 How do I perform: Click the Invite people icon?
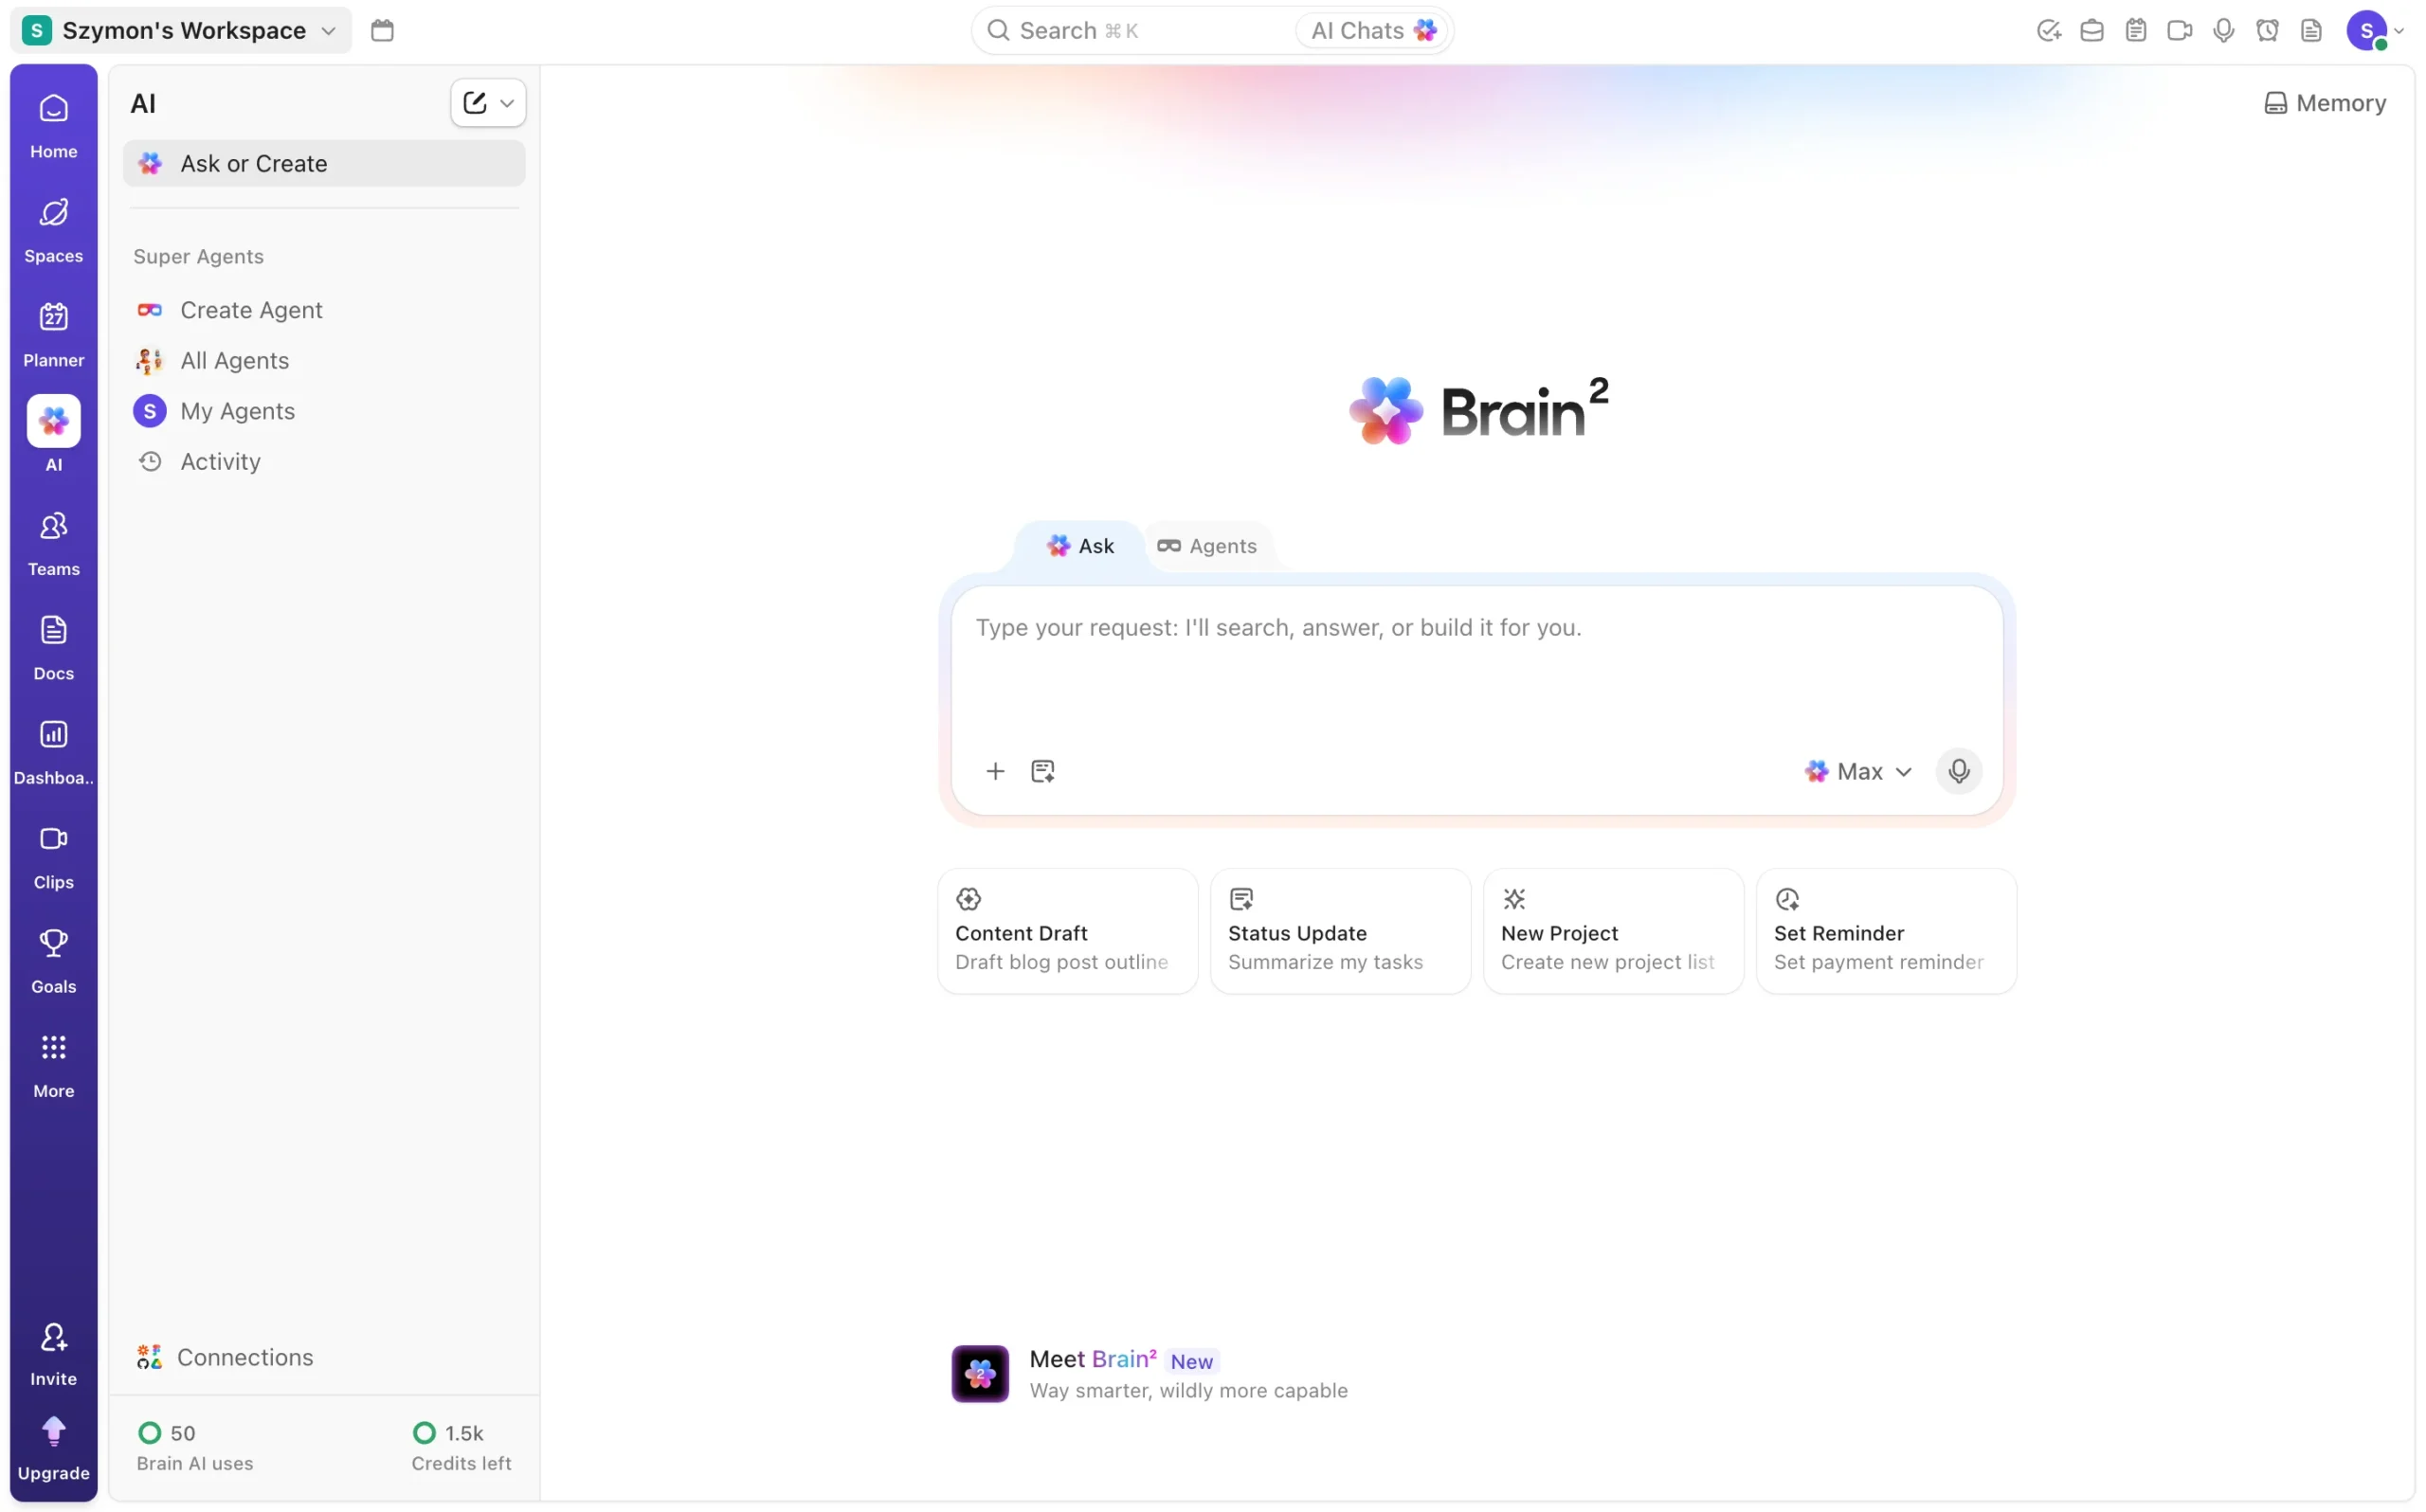pyautogui.click(x=54, y=1338)
